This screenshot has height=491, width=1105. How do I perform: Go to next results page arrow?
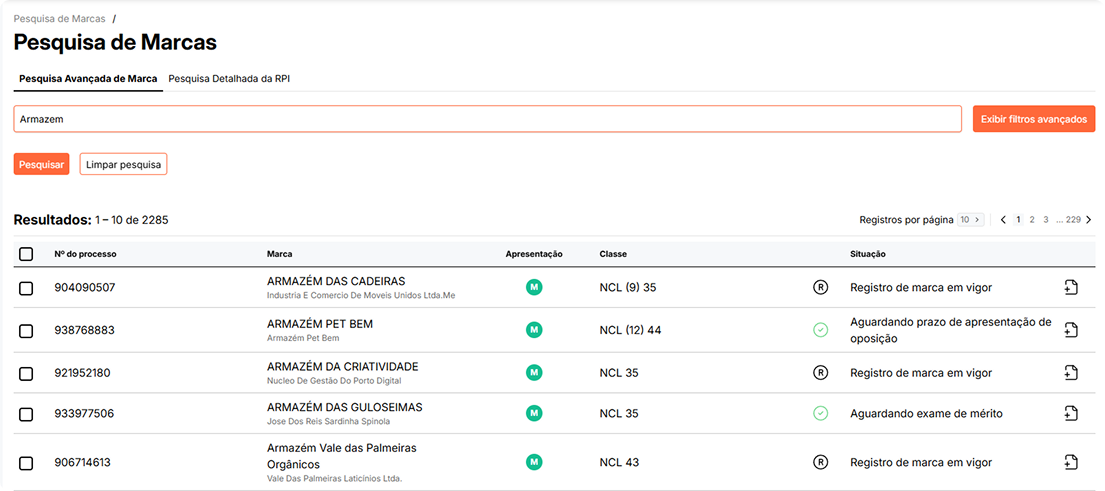[x=1089, y=220]
